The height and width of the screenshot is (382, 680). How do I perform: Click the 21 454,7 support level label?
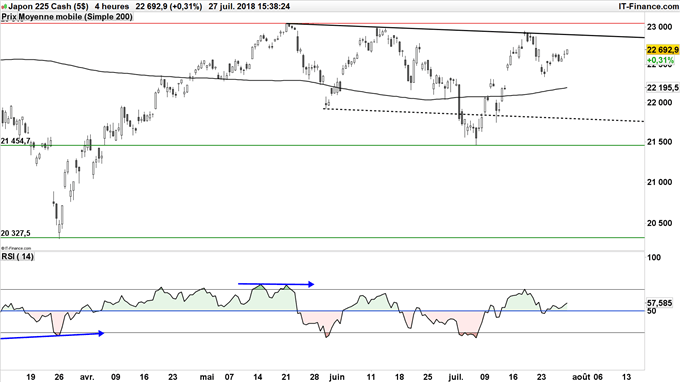[16, 141]
